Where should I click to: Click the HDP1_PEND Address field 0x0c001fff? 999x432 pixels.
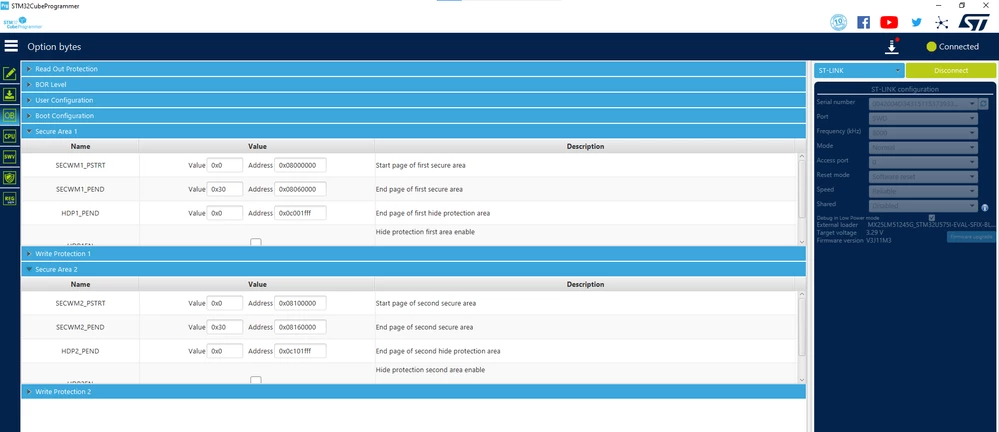tap(301, 213)
